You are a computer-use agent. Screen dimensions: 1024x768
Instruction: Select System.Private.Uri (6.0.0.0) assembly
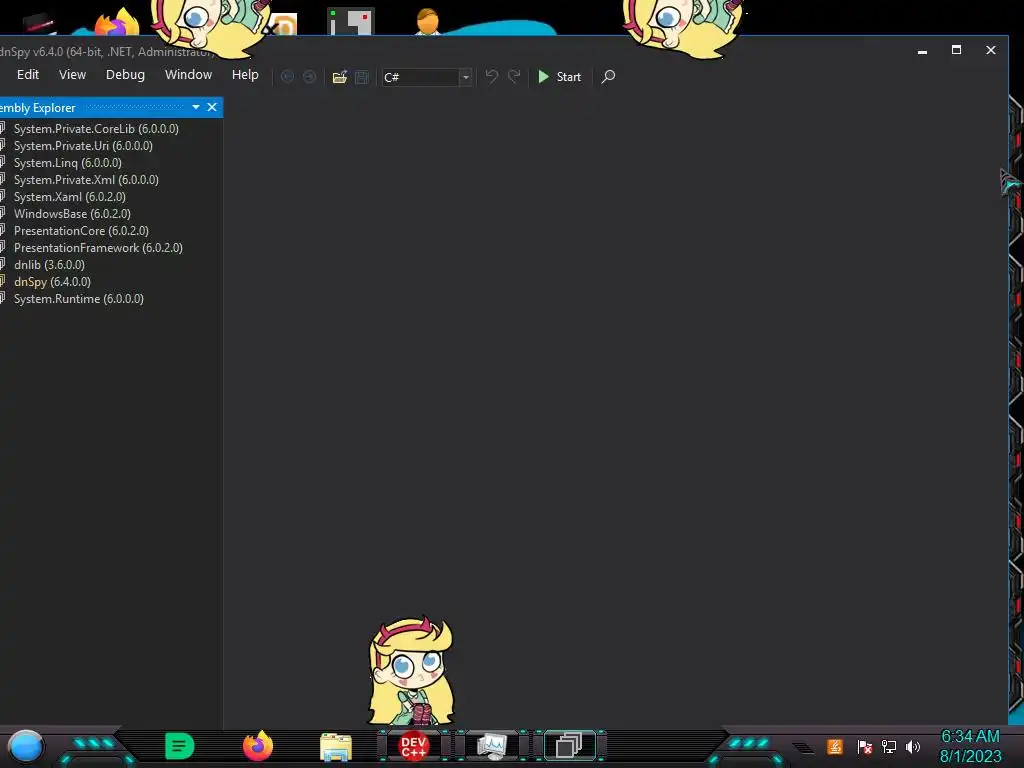click(83, 146)
